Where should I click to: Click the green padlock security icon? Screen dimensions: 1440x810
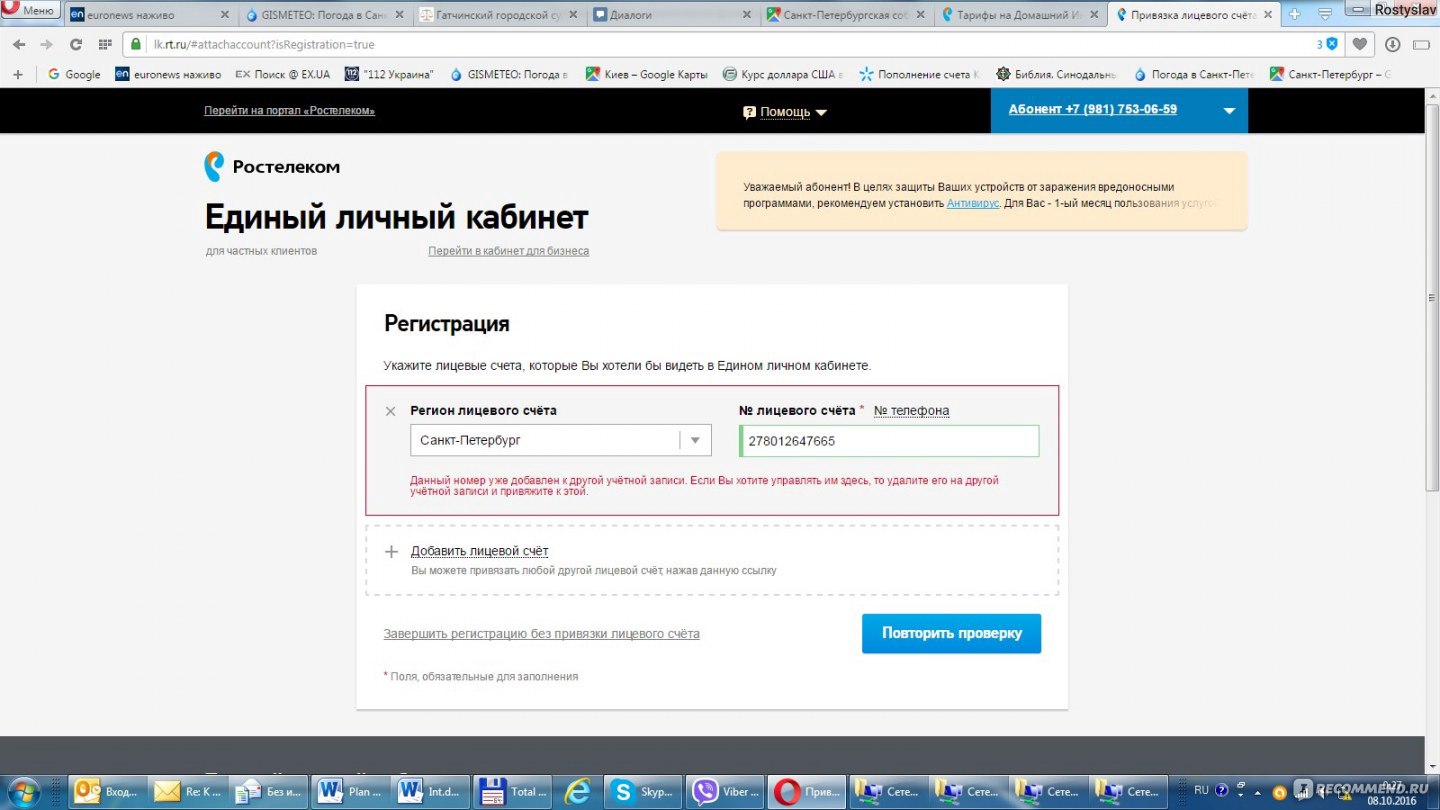tap(136, 44)
